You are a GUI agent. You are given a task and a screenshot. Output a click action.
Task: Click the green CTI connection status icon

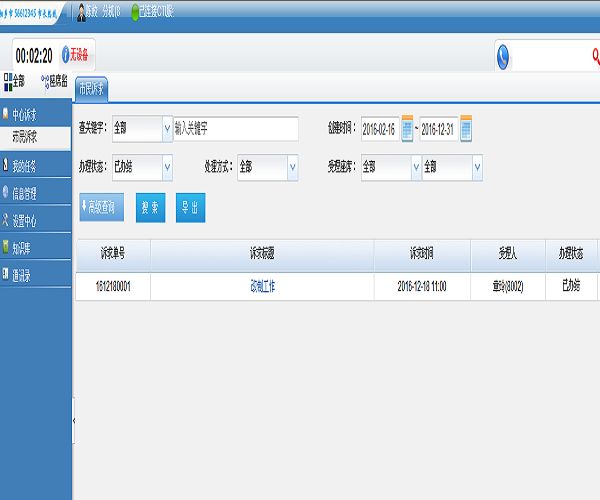[x=135, y=11]
